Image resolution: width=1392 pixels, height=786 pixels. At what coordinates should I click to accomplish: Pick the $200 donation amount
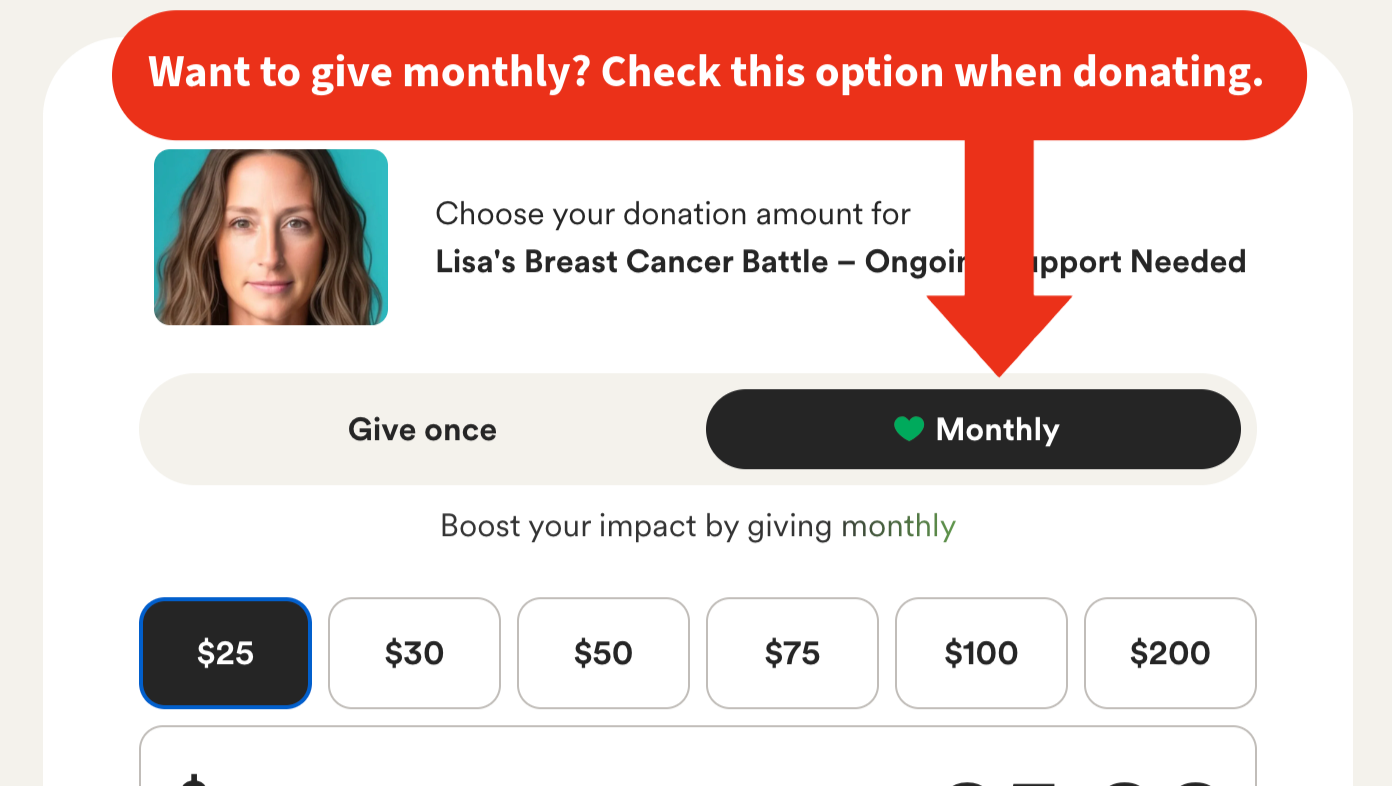click(1170, 653)
